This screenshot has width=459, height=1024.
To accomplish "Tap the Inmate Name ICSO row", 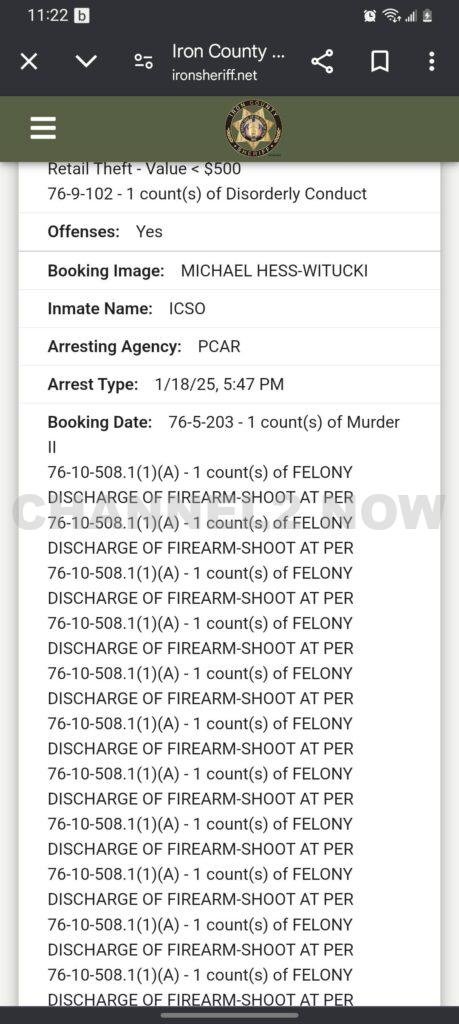I will coord(229,308).
